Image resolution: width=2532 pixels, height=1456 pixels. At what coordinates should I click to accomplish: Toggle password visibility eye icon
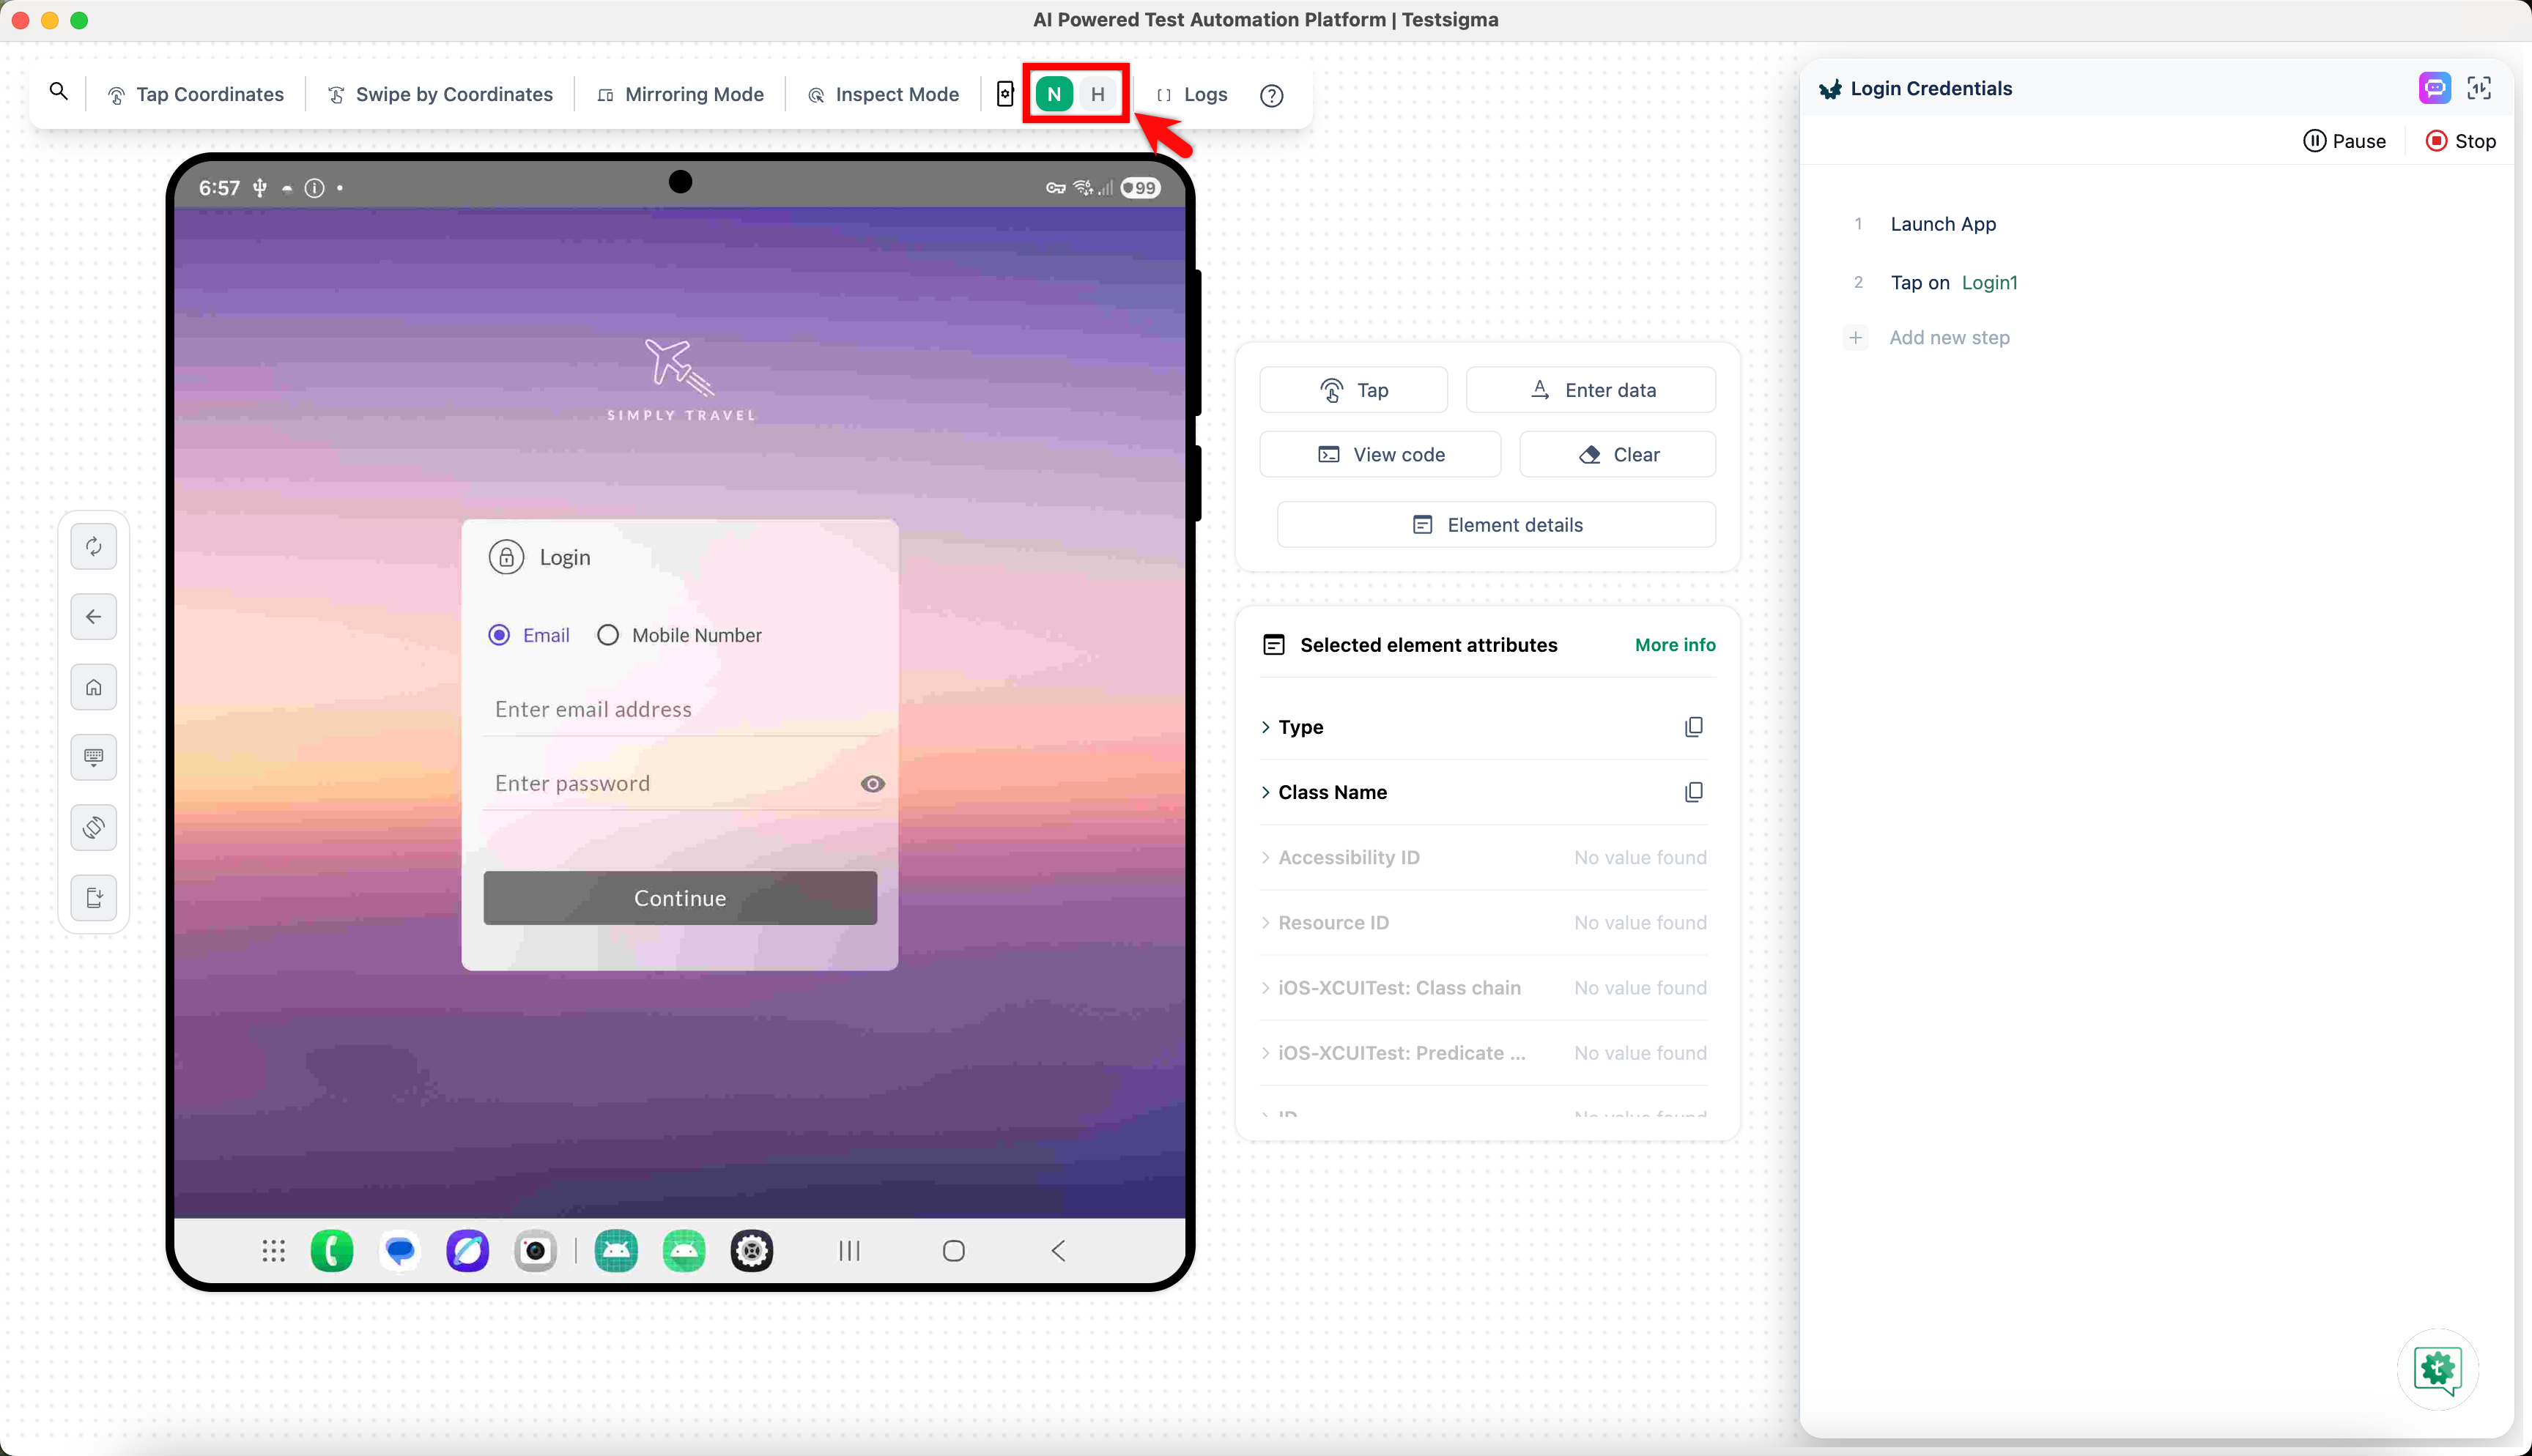[872, 784]
